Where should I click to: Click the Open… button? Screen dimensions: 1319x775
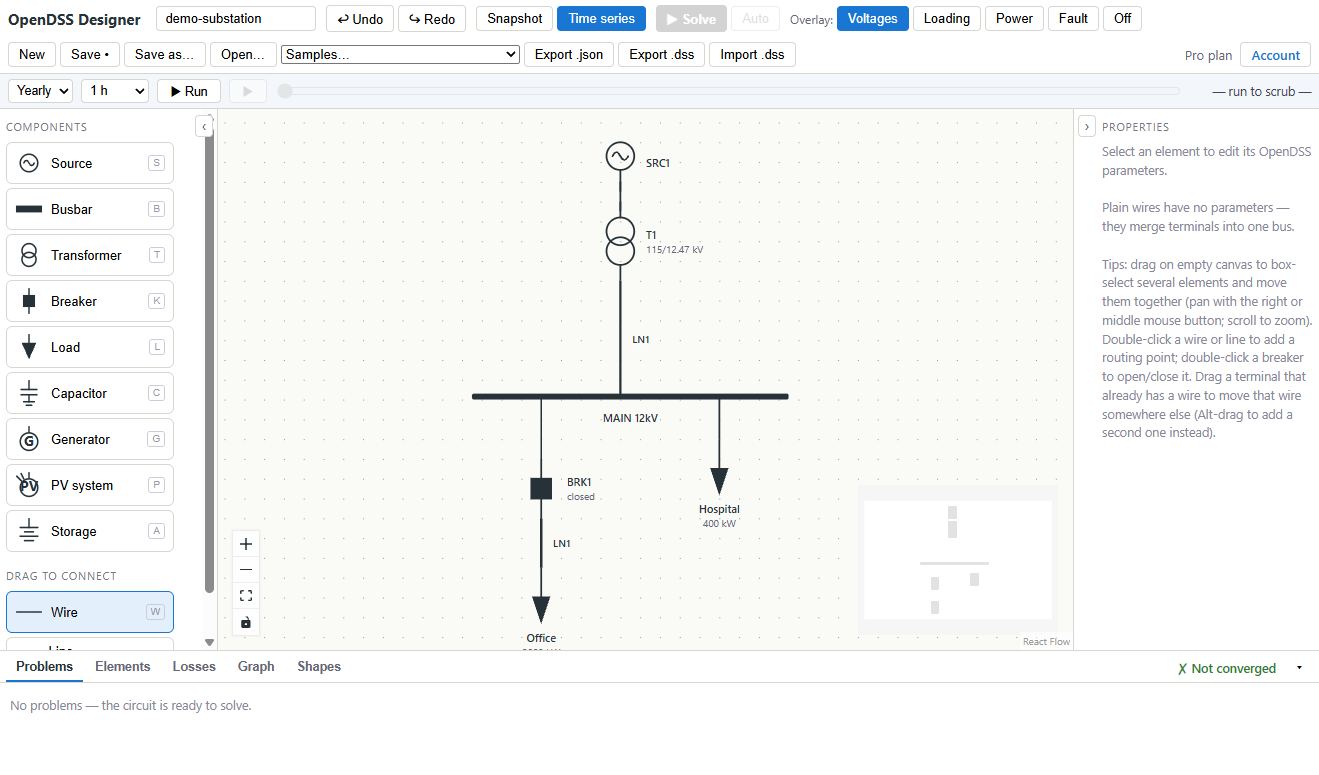[244, 55]
